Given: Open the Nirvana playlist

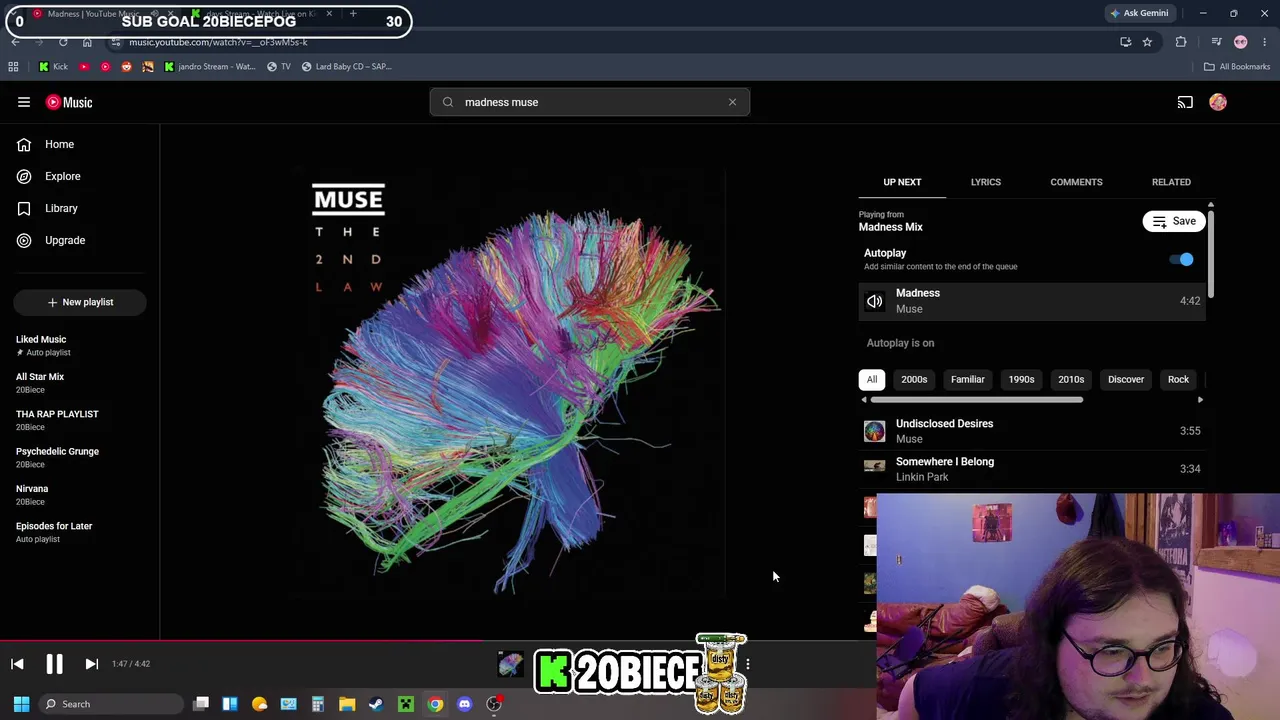Looking at the screenshot, I should point(80,495).
